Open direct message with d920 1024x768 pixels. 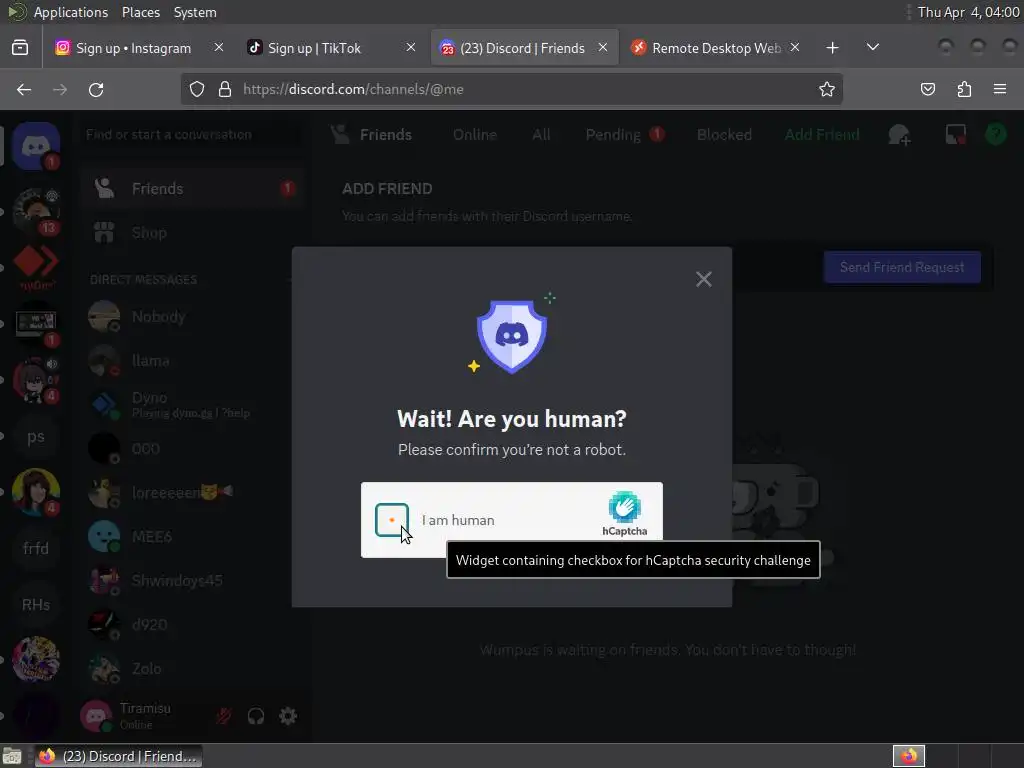(x=193, y=624)
